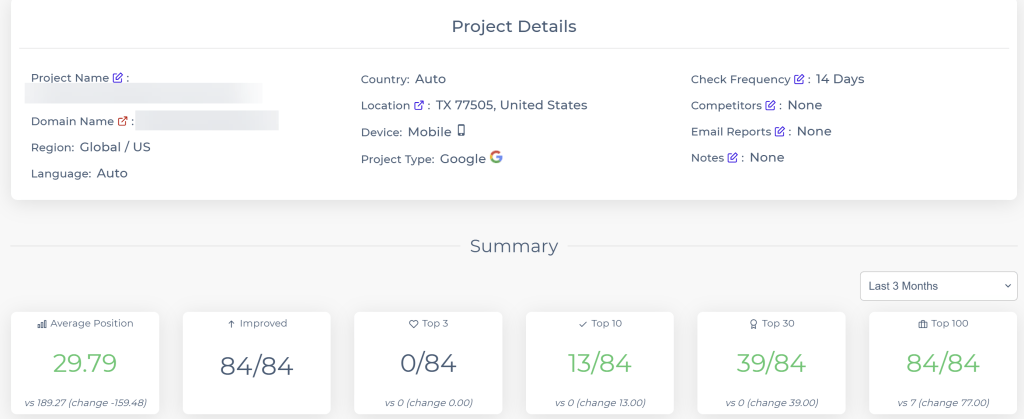1024x419 pixels.
Task: Select the Improved 84/84 summary card
Action: click(257, 365)
